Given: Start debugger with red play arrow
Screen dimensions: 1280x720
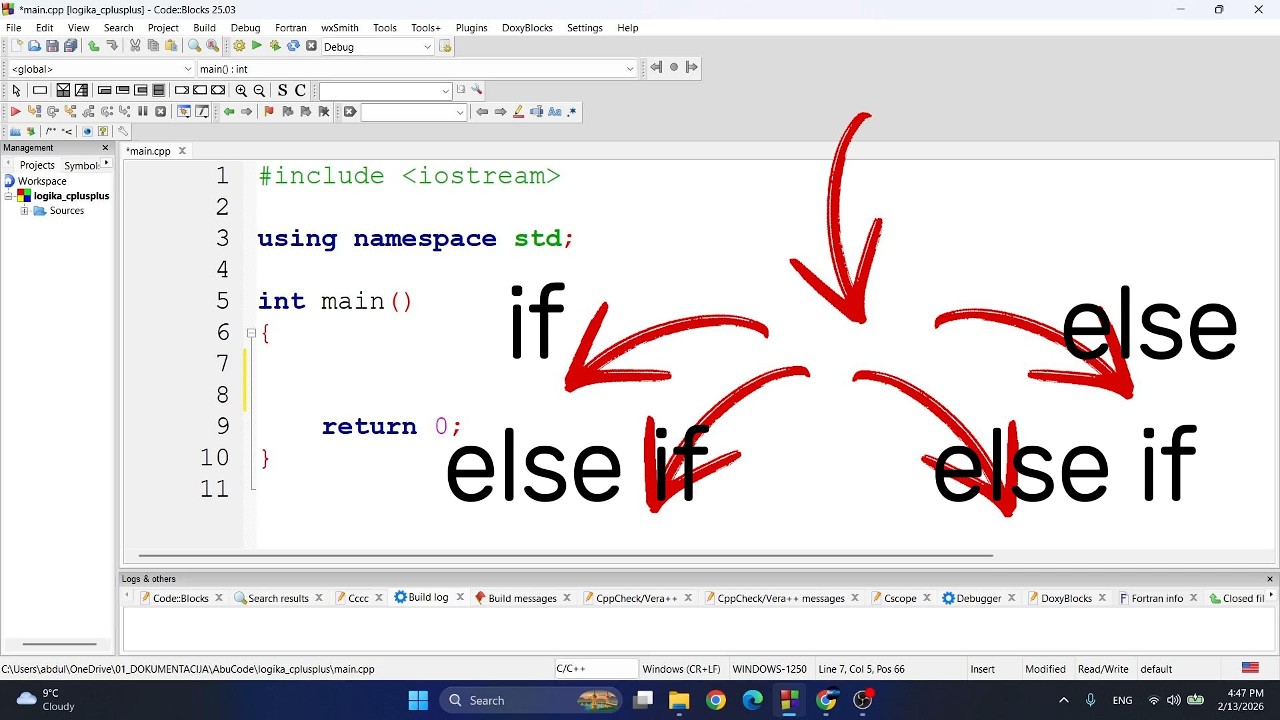Looking at the screenshot, I should point(16,111).
